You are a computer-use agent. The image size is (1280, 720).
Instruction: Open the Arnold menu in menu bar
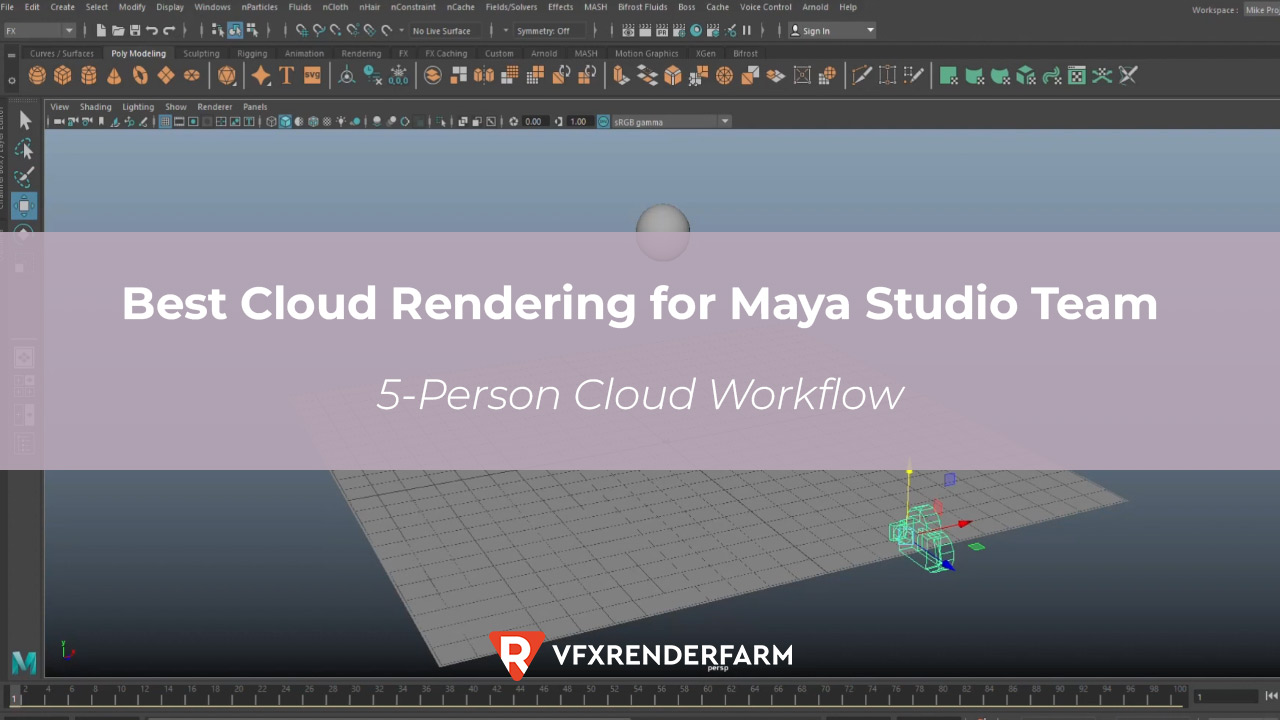click(x=815, y=7)
